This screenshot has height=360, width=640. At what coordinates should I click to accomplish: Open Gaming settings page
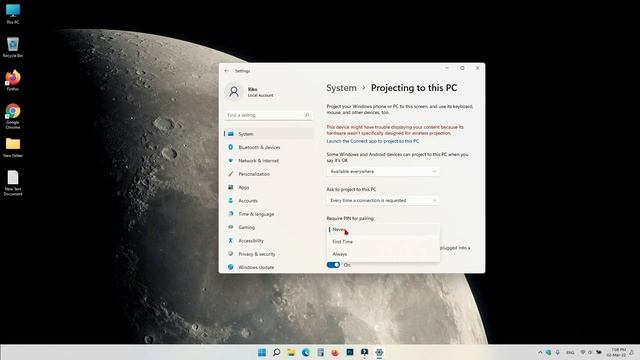click(268, 227)
